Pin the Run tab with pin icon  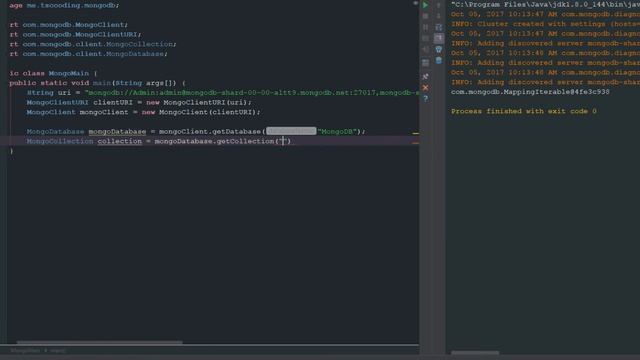click(x=425, y=76)
